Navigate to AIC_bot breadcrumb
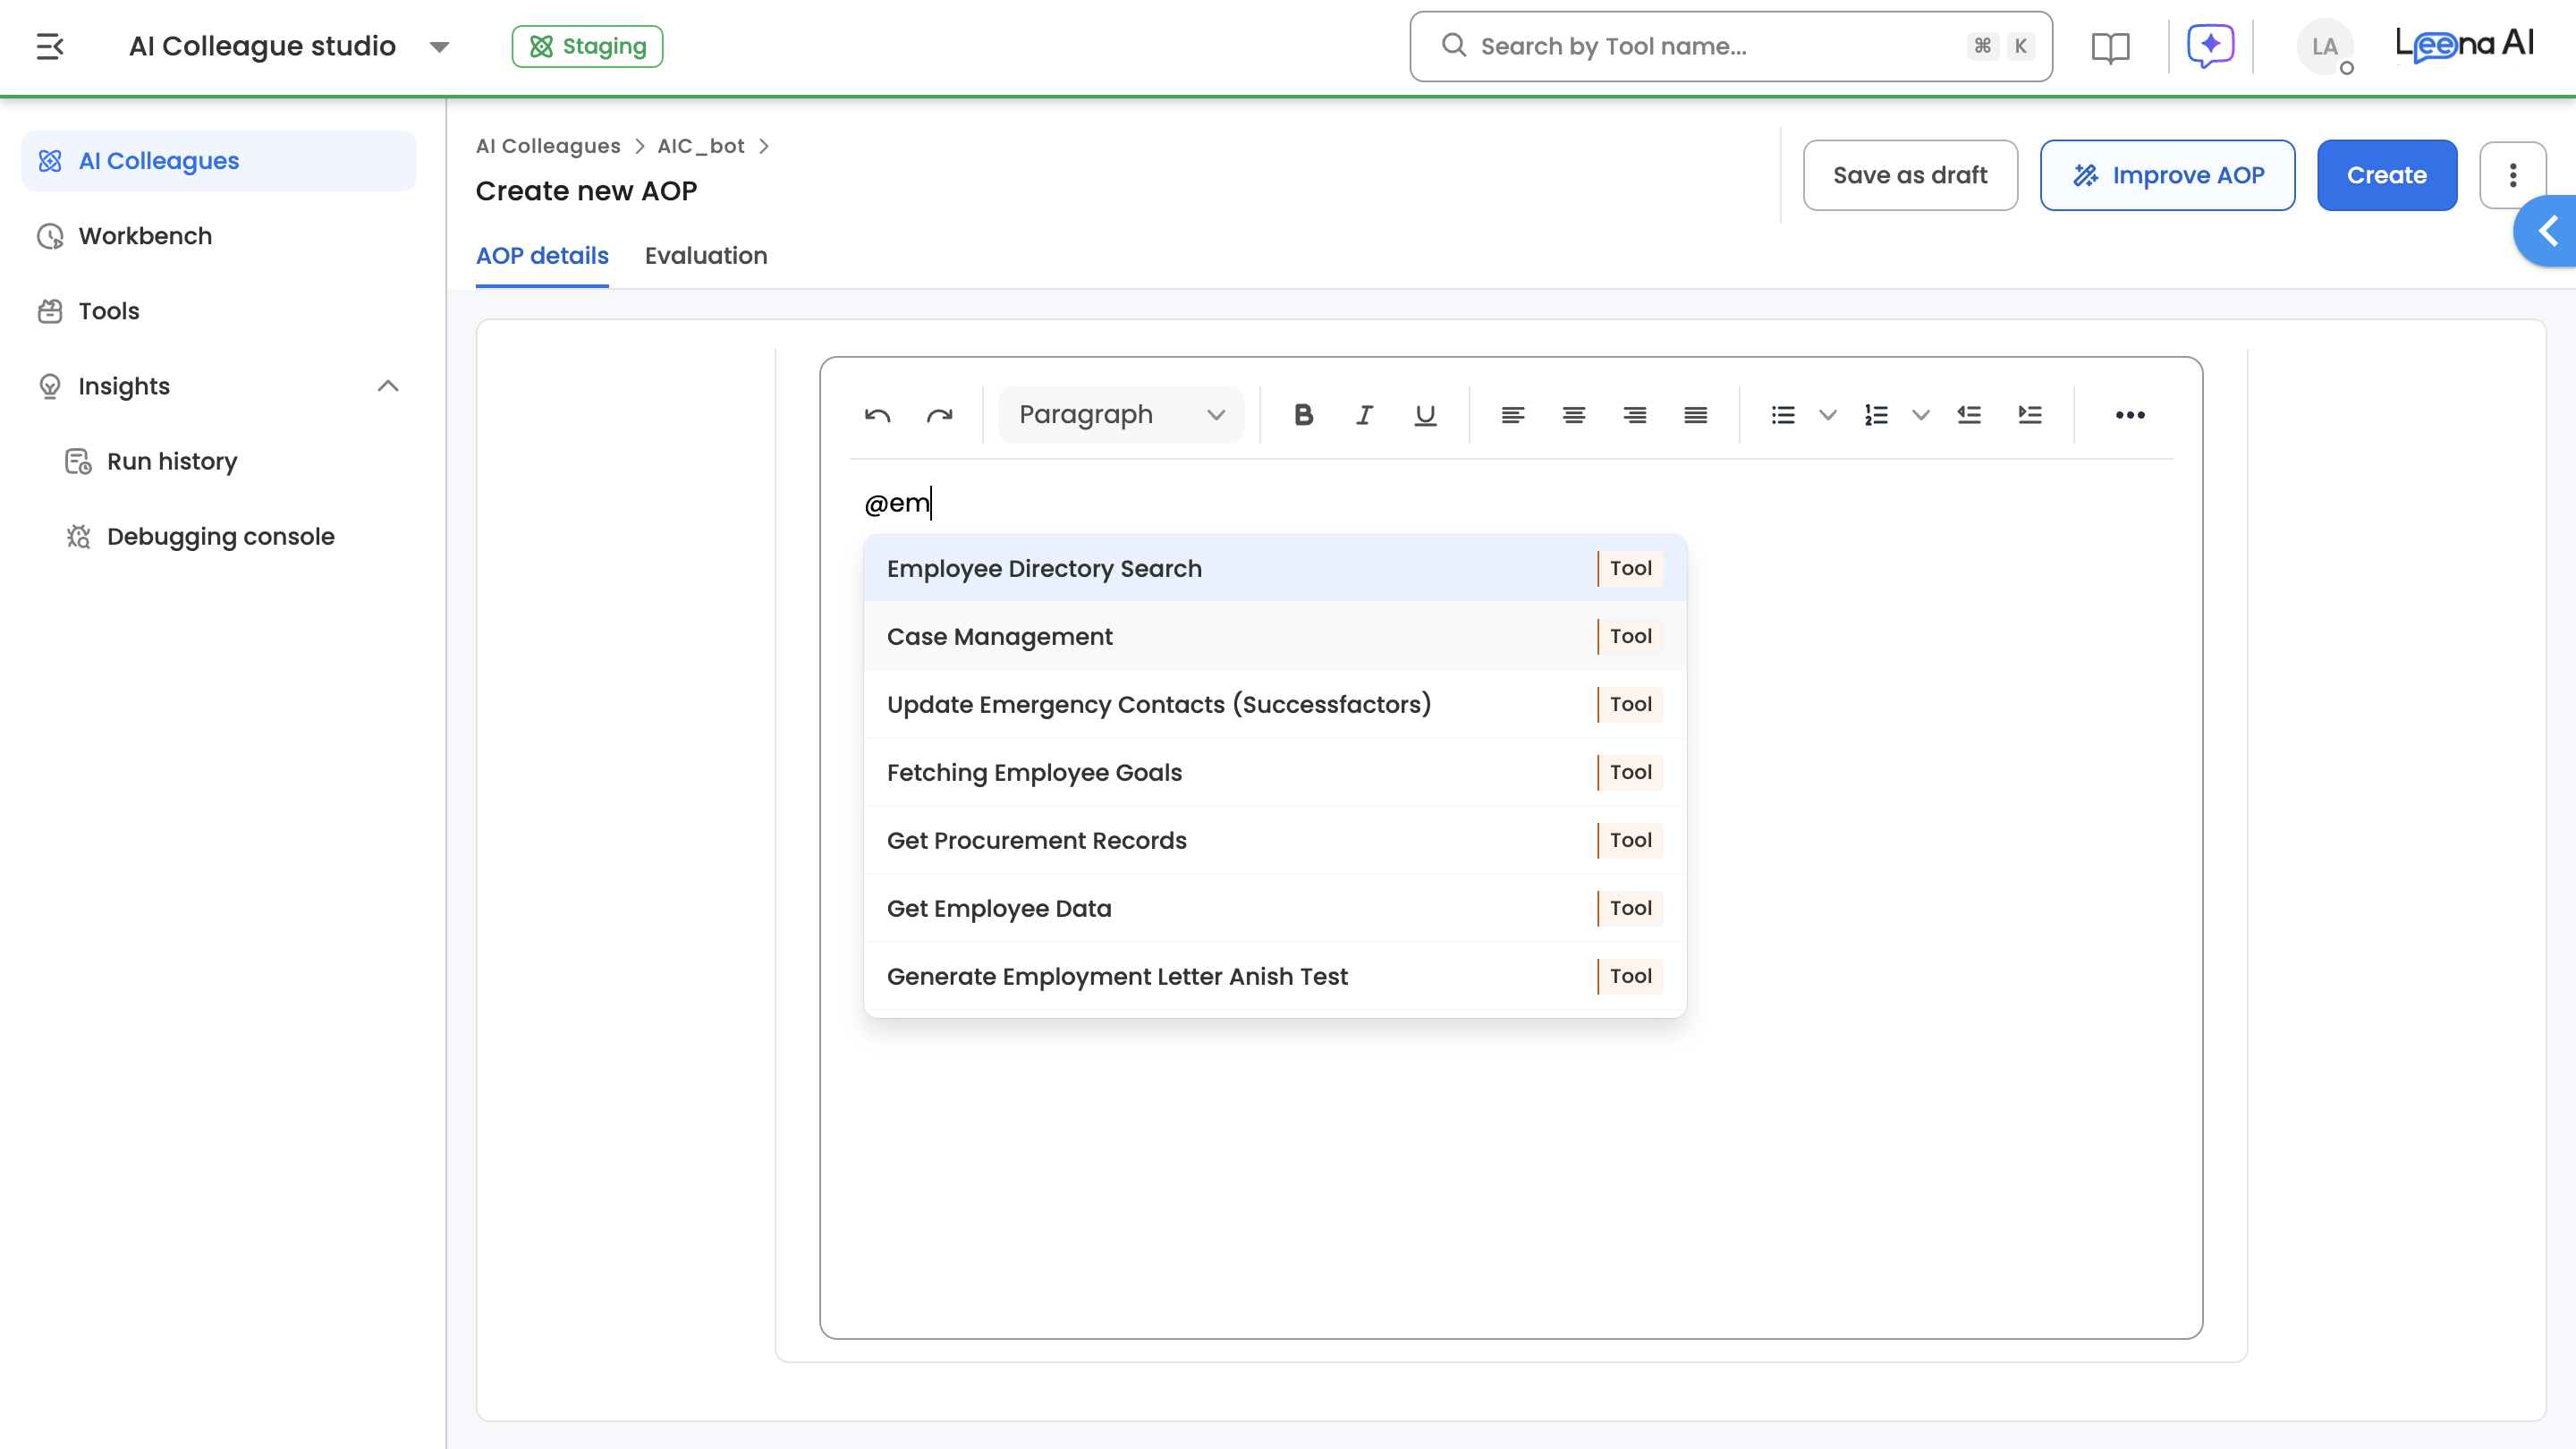Image resolution: width=2576 pixels, height=1449 pixels. tap(700, 146)
